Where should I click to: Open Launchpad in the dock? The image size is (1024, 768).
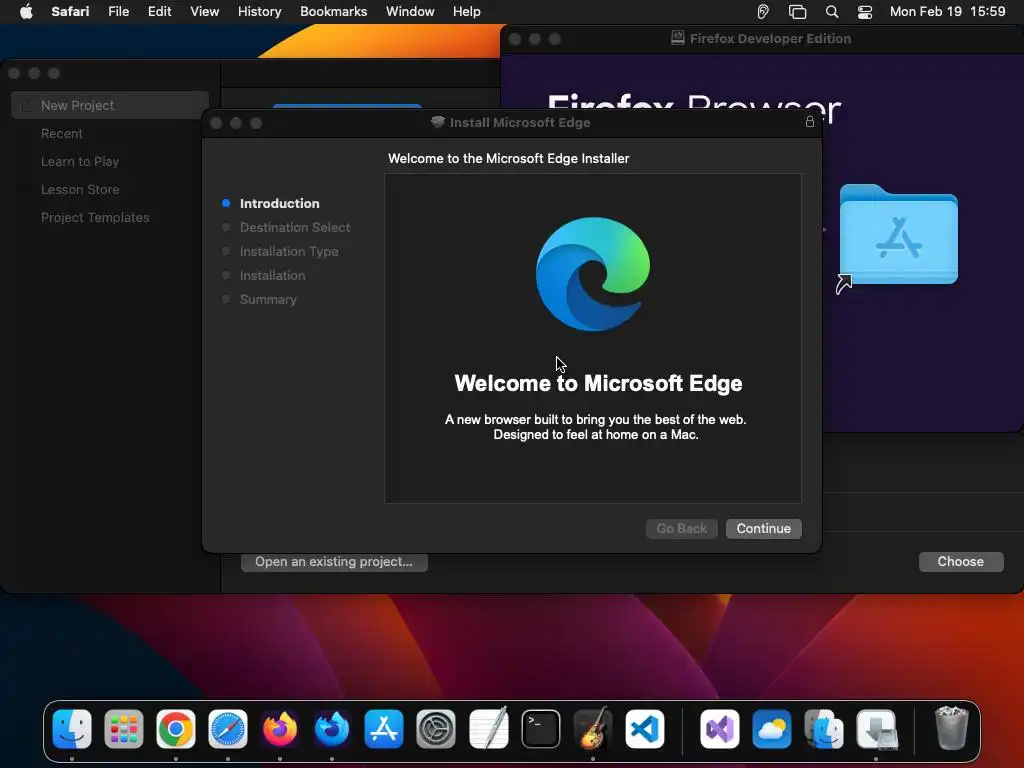click(123, 729)
